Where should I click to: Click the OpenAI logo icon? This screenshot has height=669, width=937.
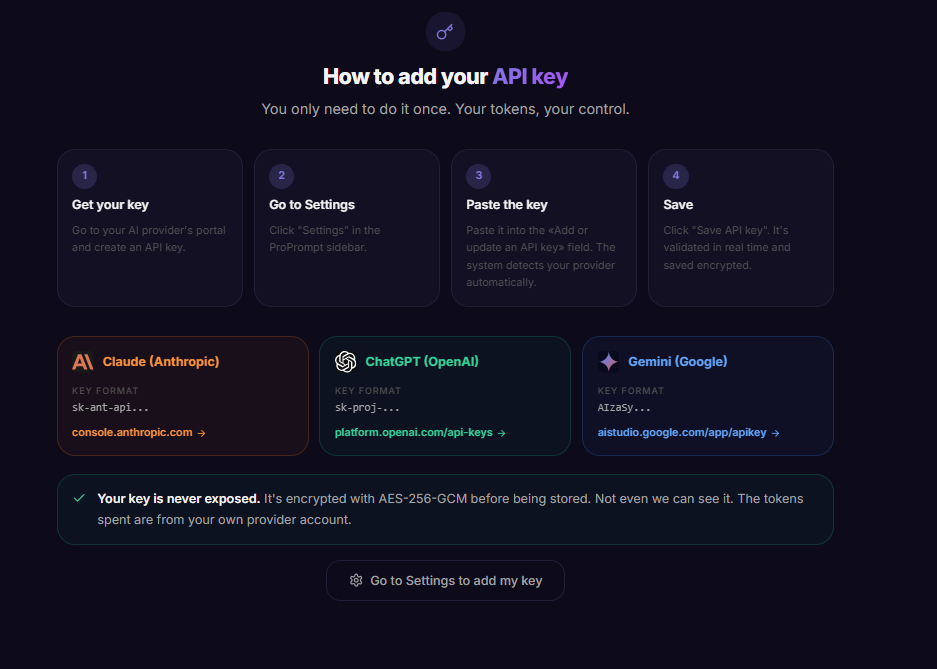tap(345, 361)
